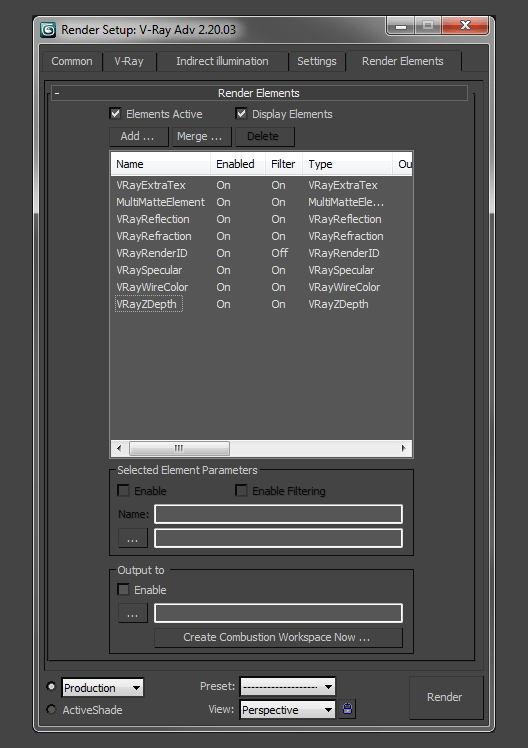Click the right arrow of the list scrollbar

404,448
